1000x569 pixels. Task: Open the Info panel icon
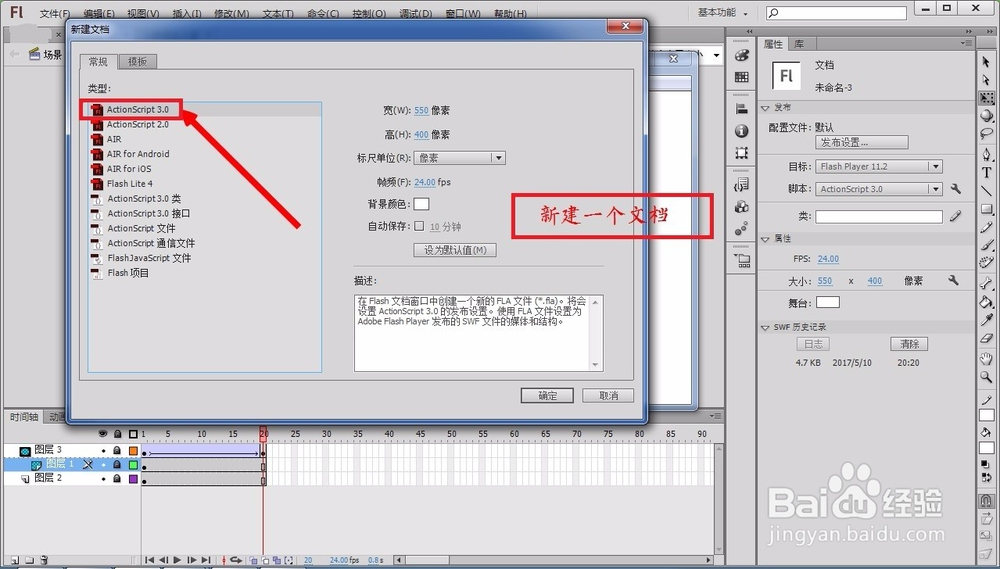[x=741, y=131]
